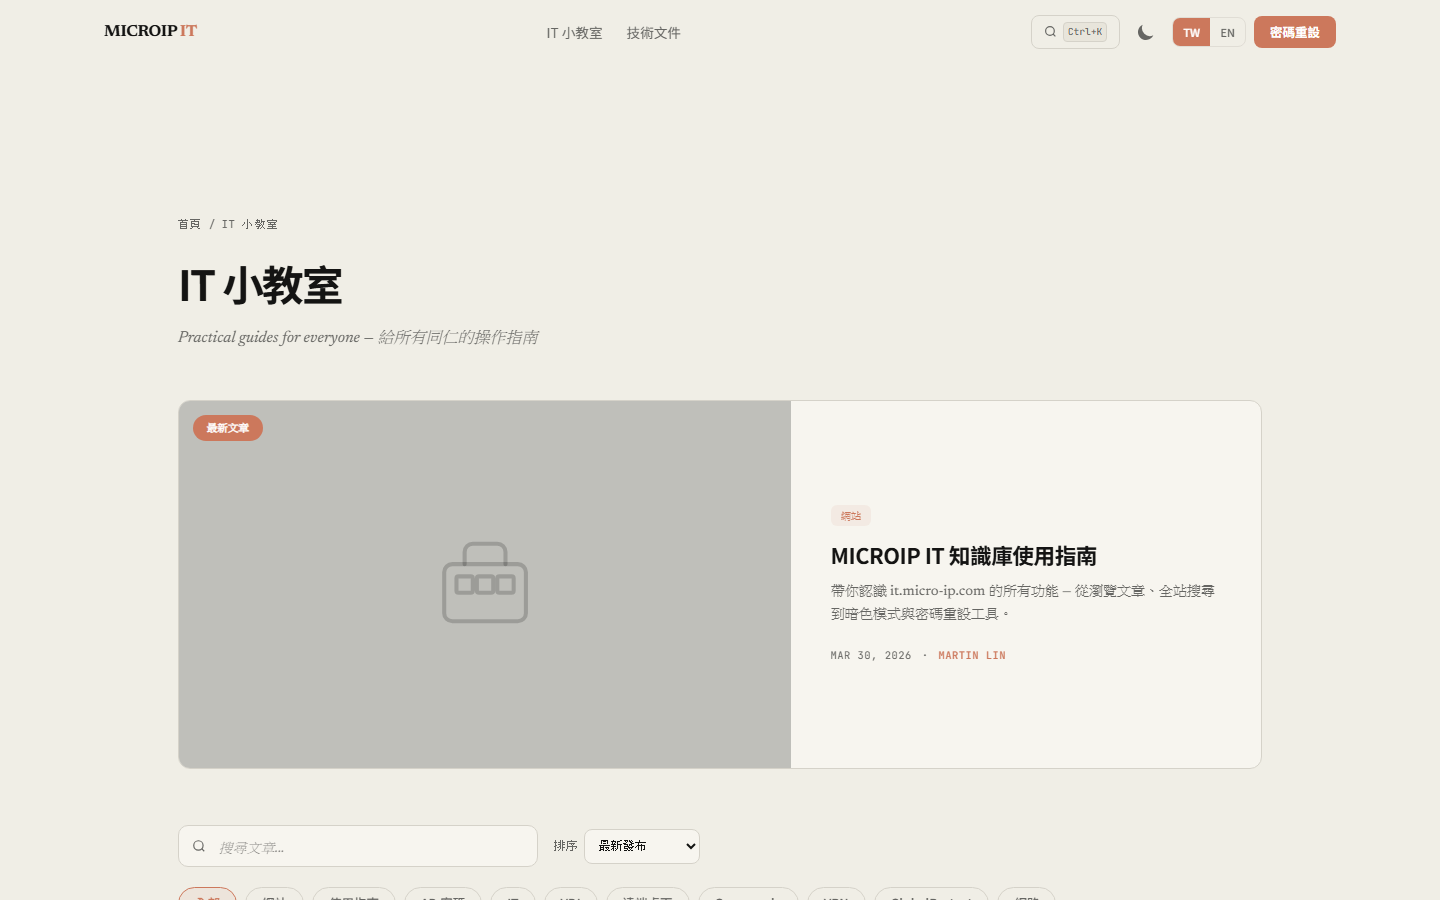Click the author name MARTIN LIN
Screen dimensions: 1440x900
pyautogui.click(x=972, y=656)
